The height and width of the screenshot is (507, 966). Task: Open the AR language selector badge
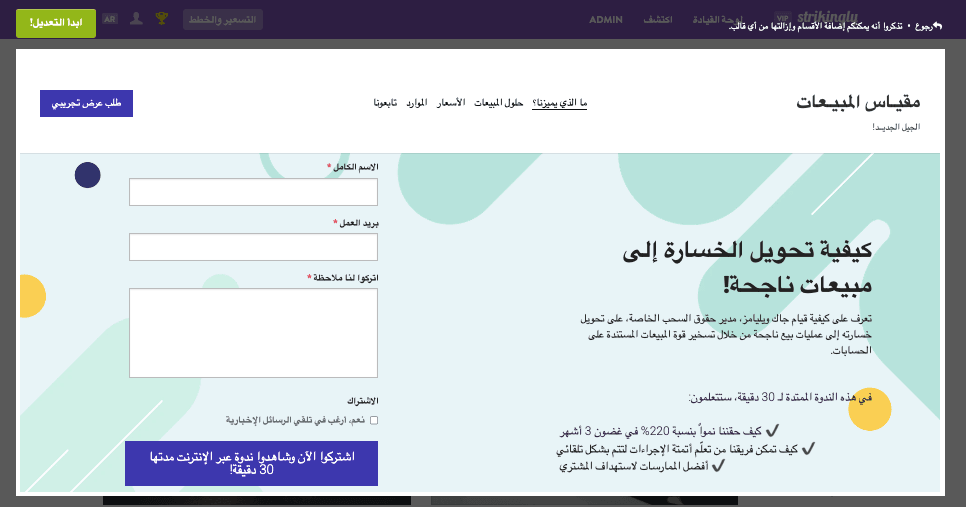point(110,19)
